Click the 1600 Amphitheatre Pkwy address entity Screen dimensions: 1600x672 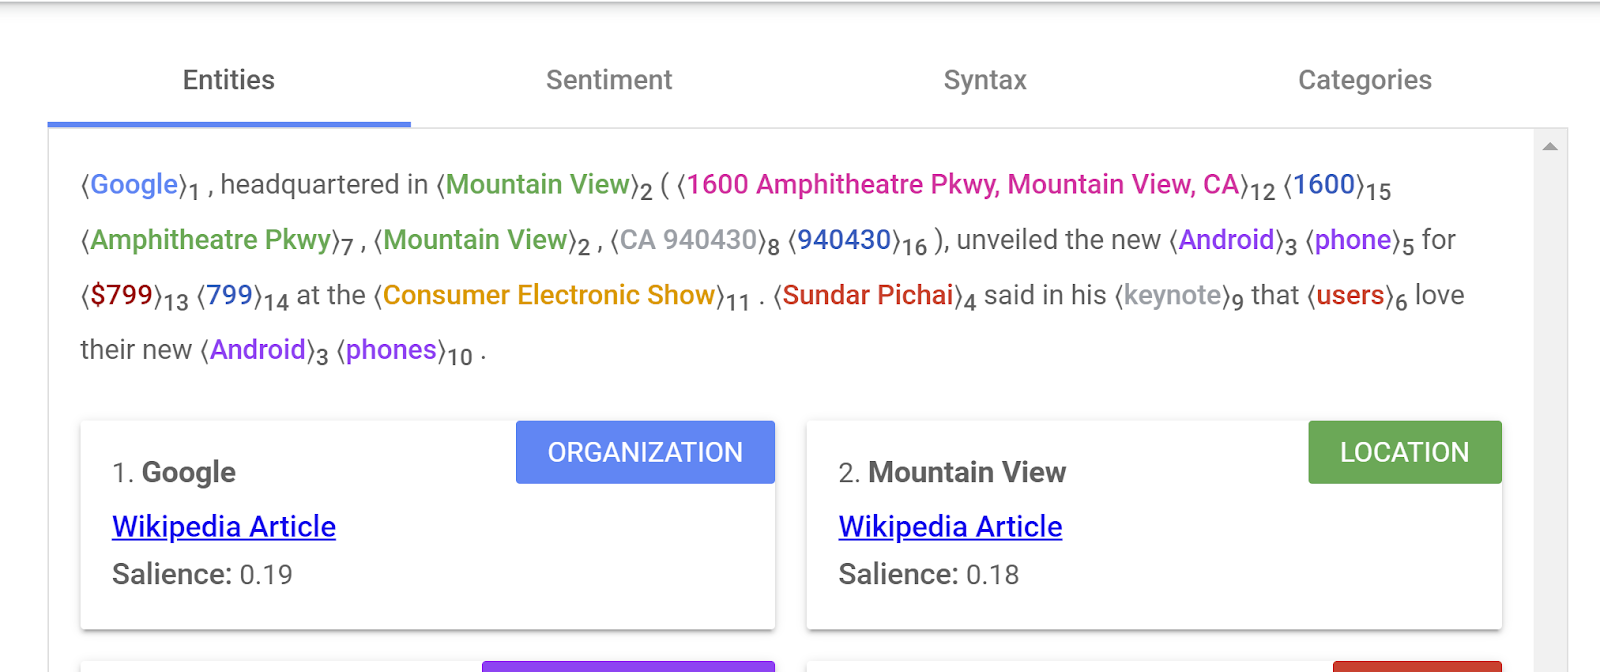pos(962,185)
